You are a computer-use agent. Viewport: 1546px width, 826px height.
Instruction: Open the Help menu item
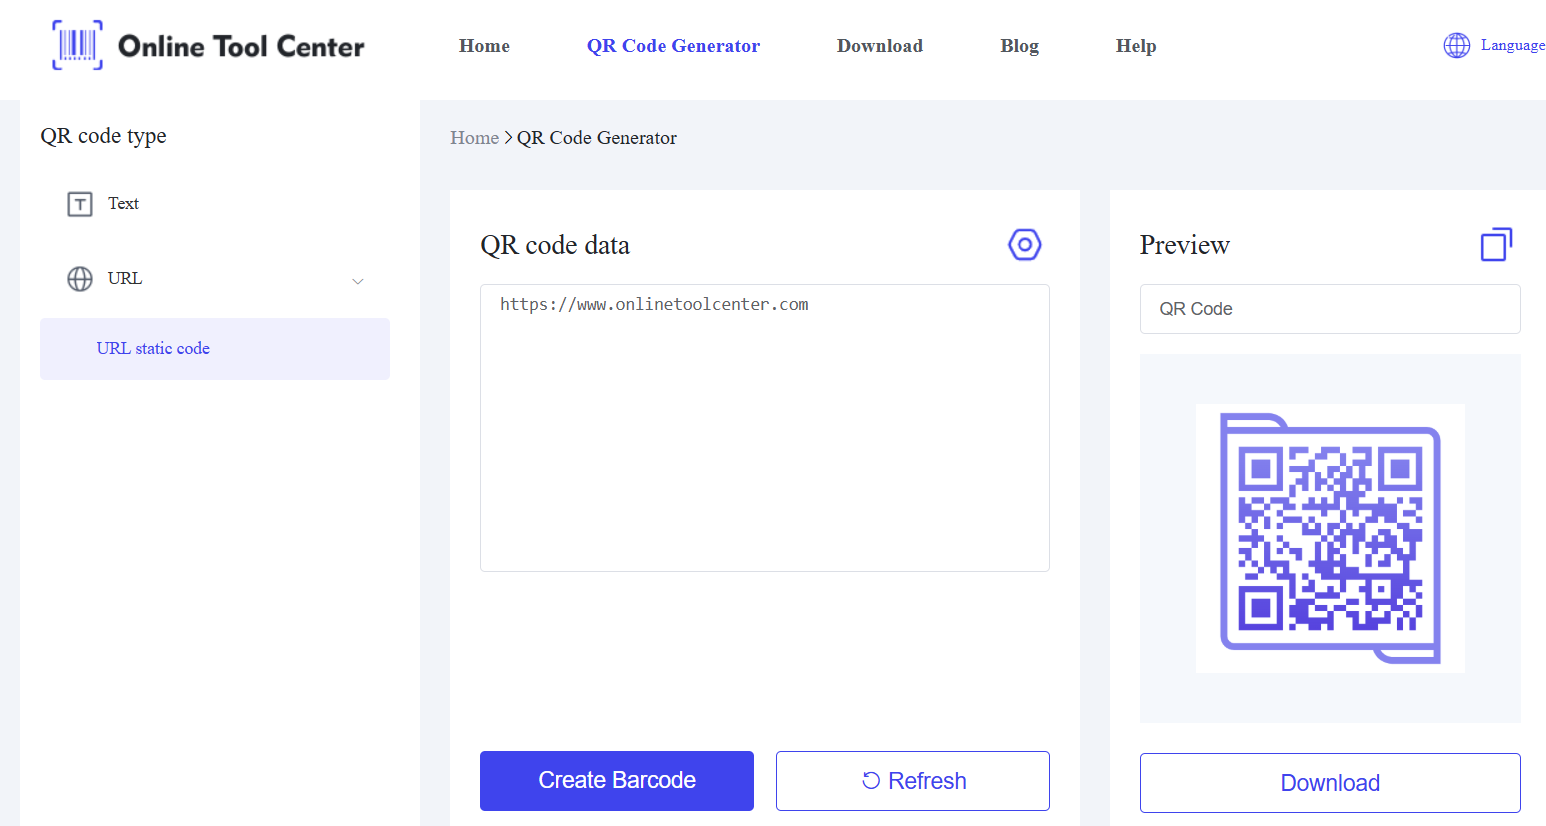point(1136,46)
